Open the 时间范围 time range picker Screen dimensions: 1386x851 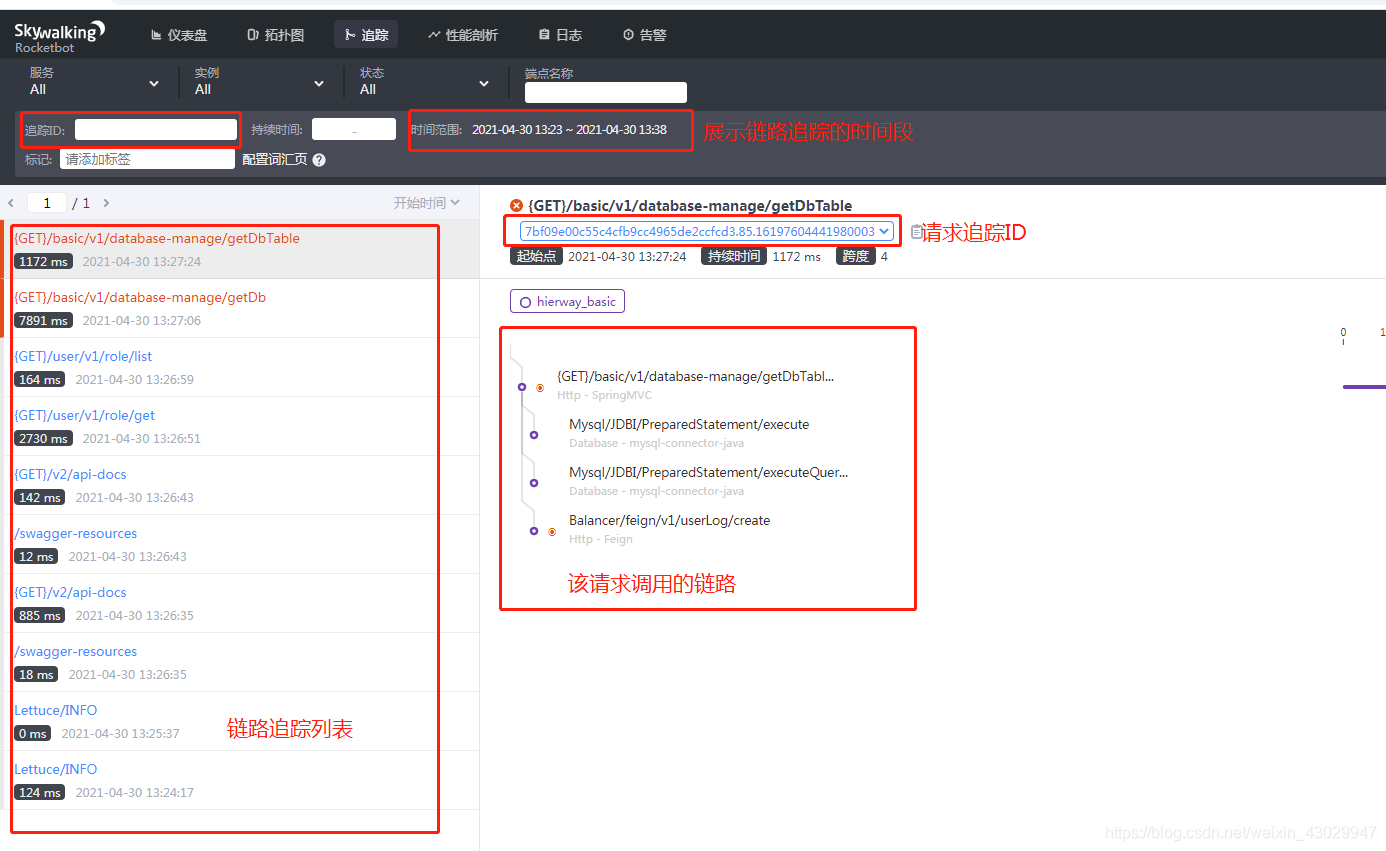(569, 130)
